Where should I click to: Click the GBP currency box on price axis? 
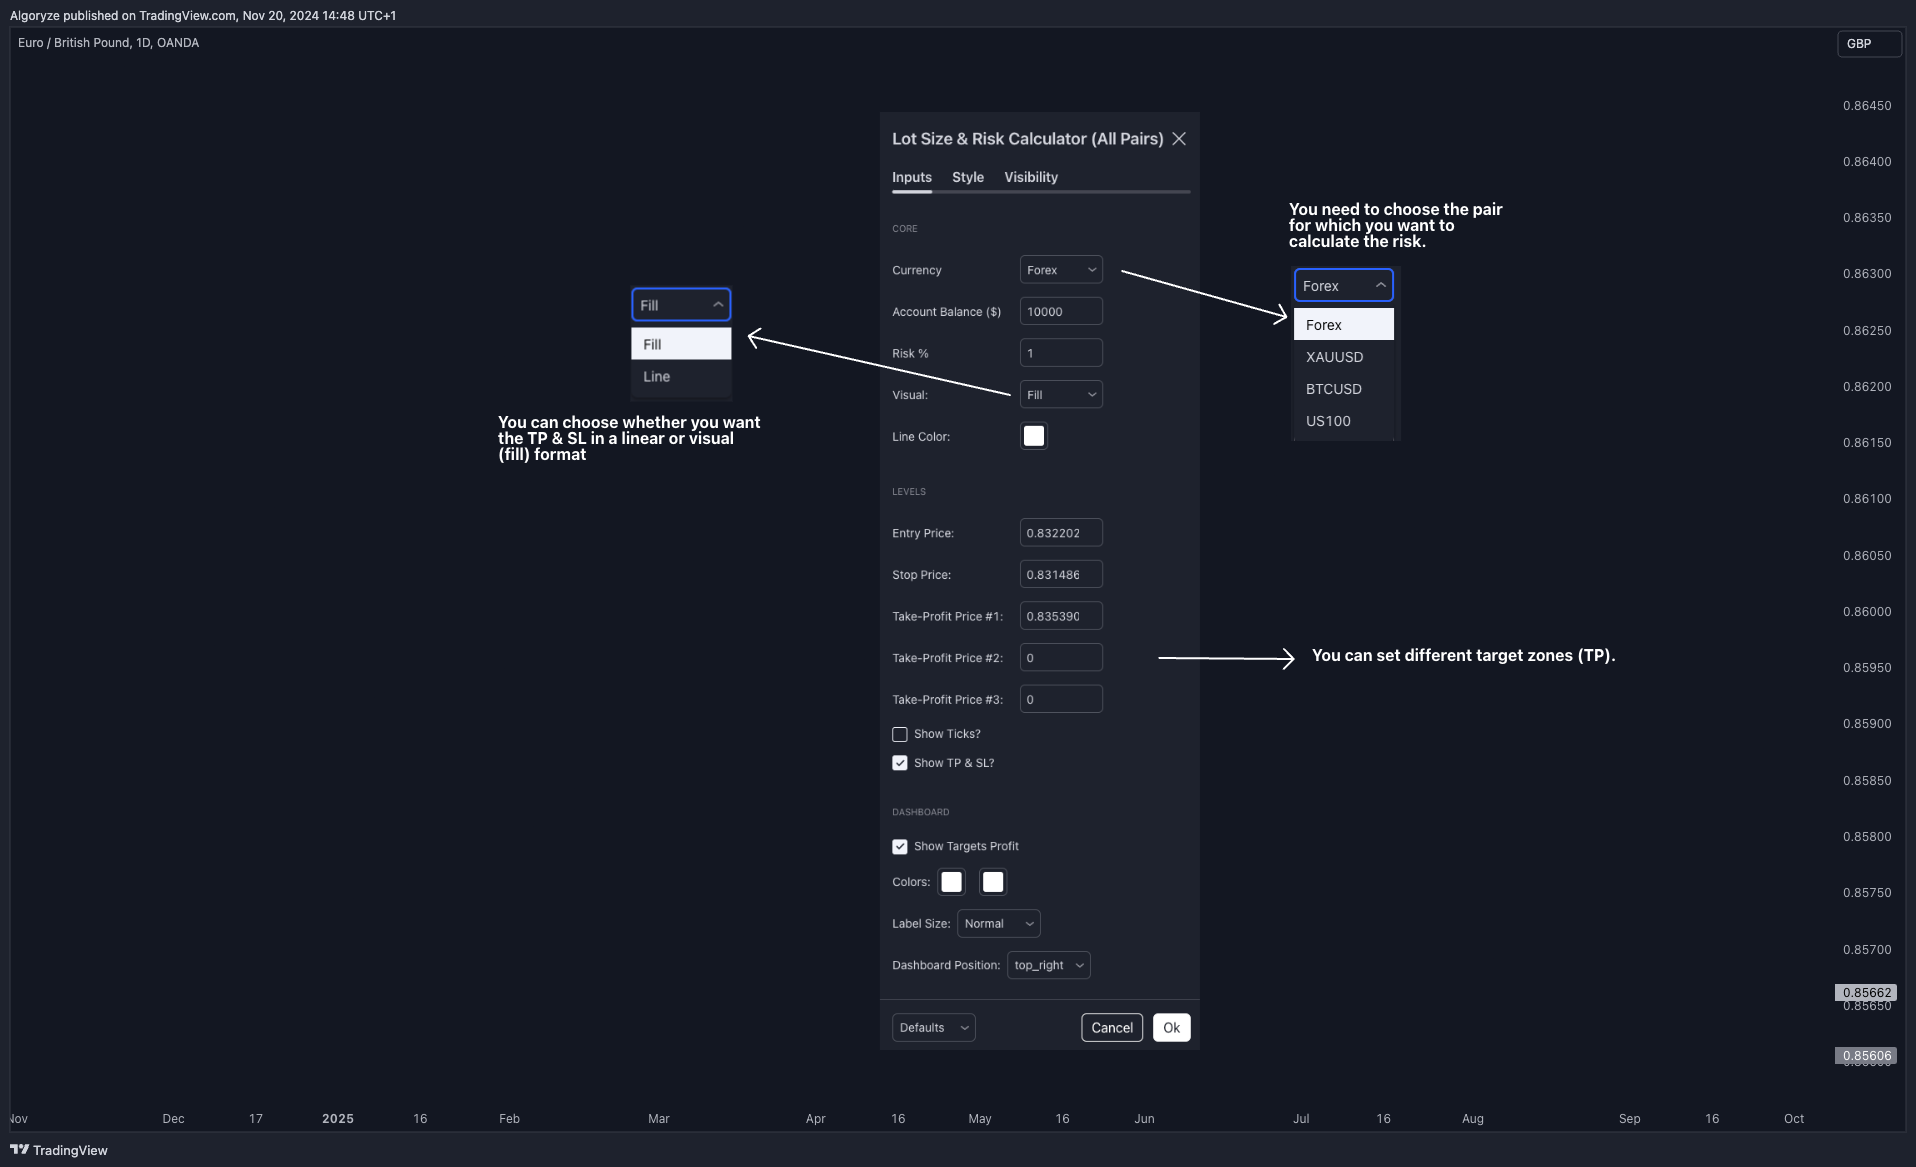(1868, 44)
